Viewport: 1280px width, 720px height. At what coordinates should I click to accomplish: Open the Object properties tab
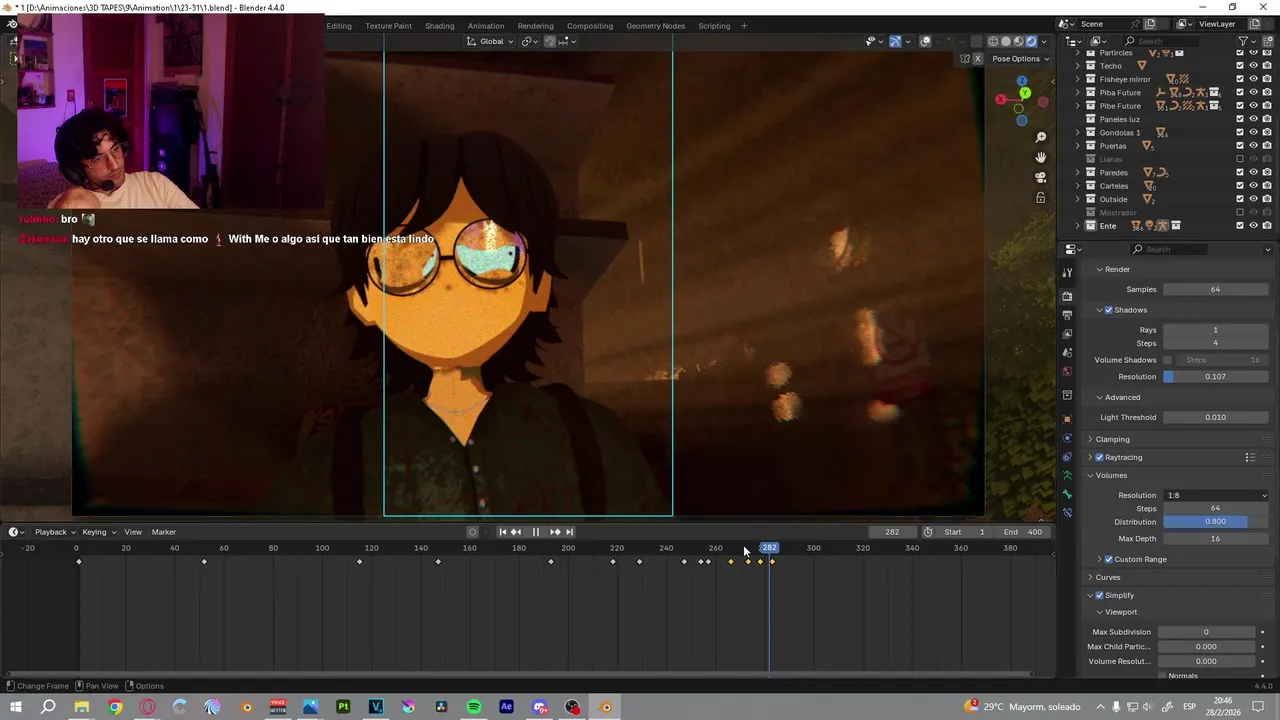pyautogui.click(x=1067, y=419)
